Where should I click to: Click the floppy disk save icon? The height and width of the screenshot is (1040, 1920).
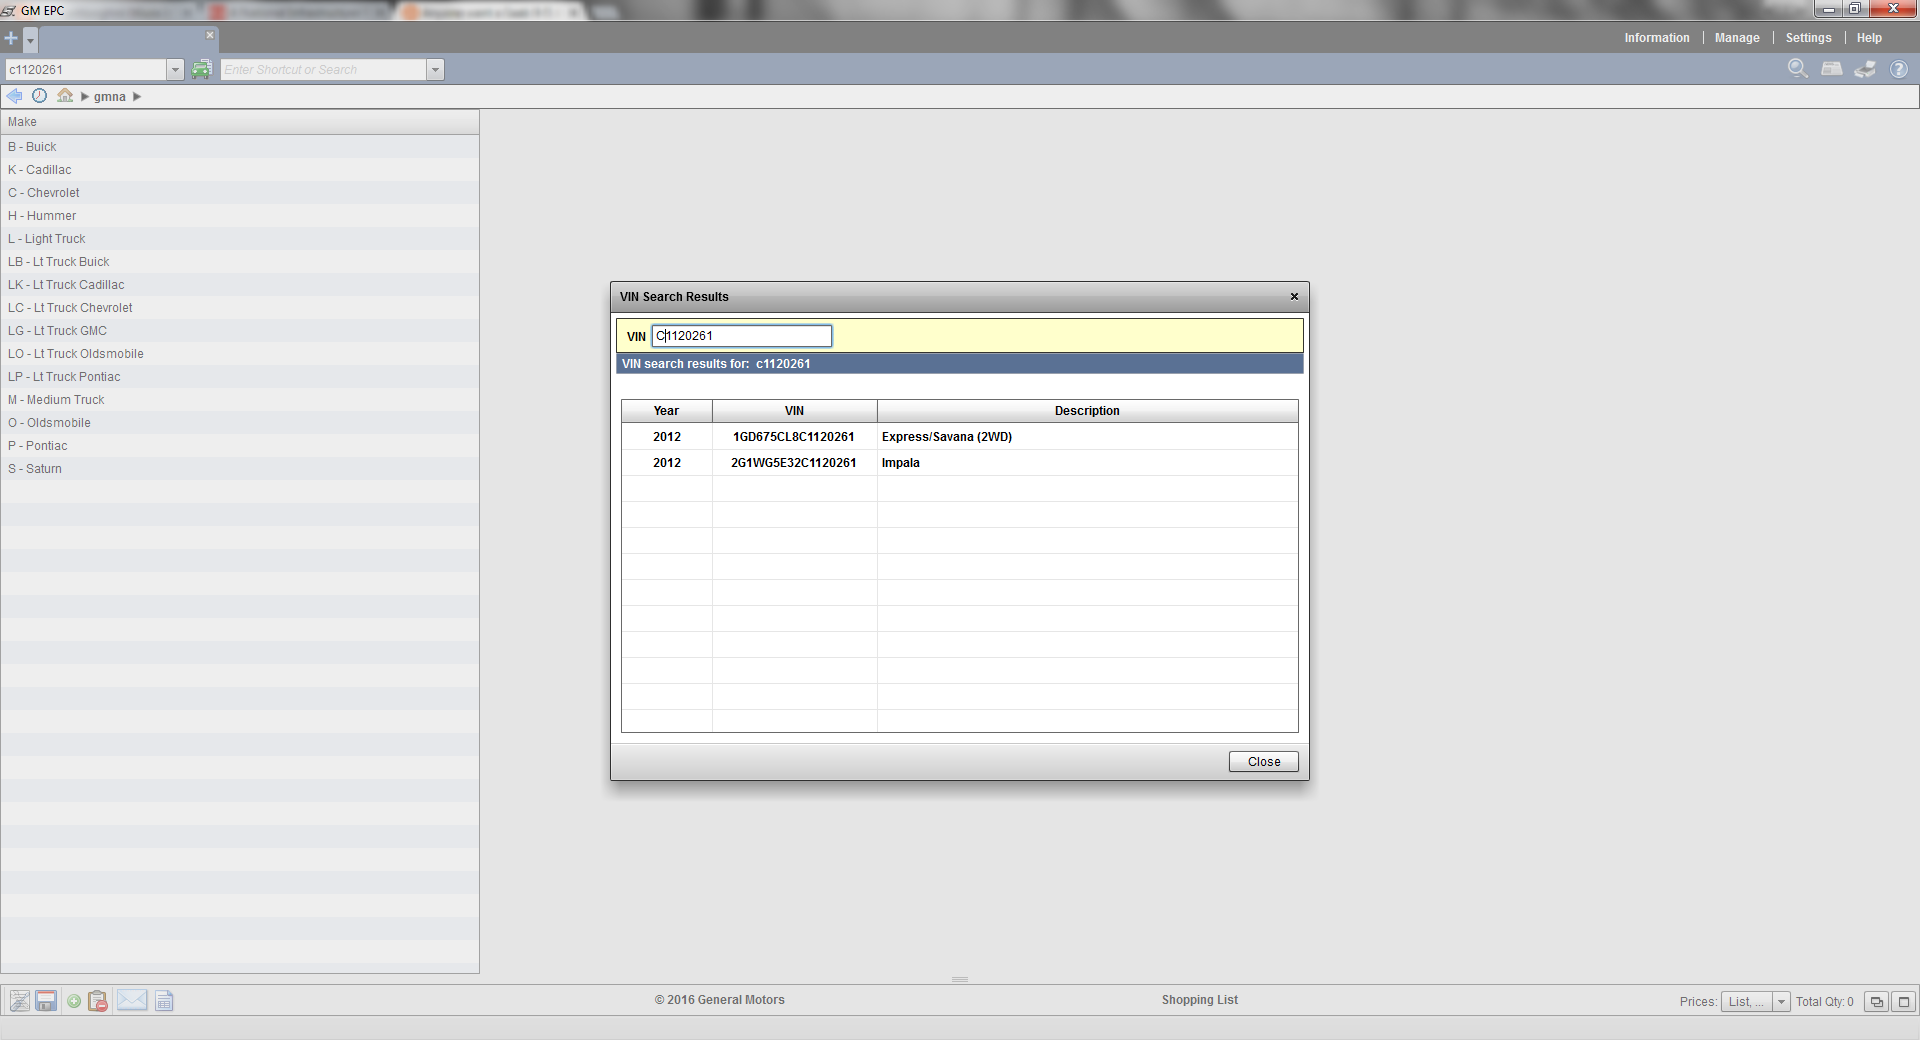point(46,1001)
